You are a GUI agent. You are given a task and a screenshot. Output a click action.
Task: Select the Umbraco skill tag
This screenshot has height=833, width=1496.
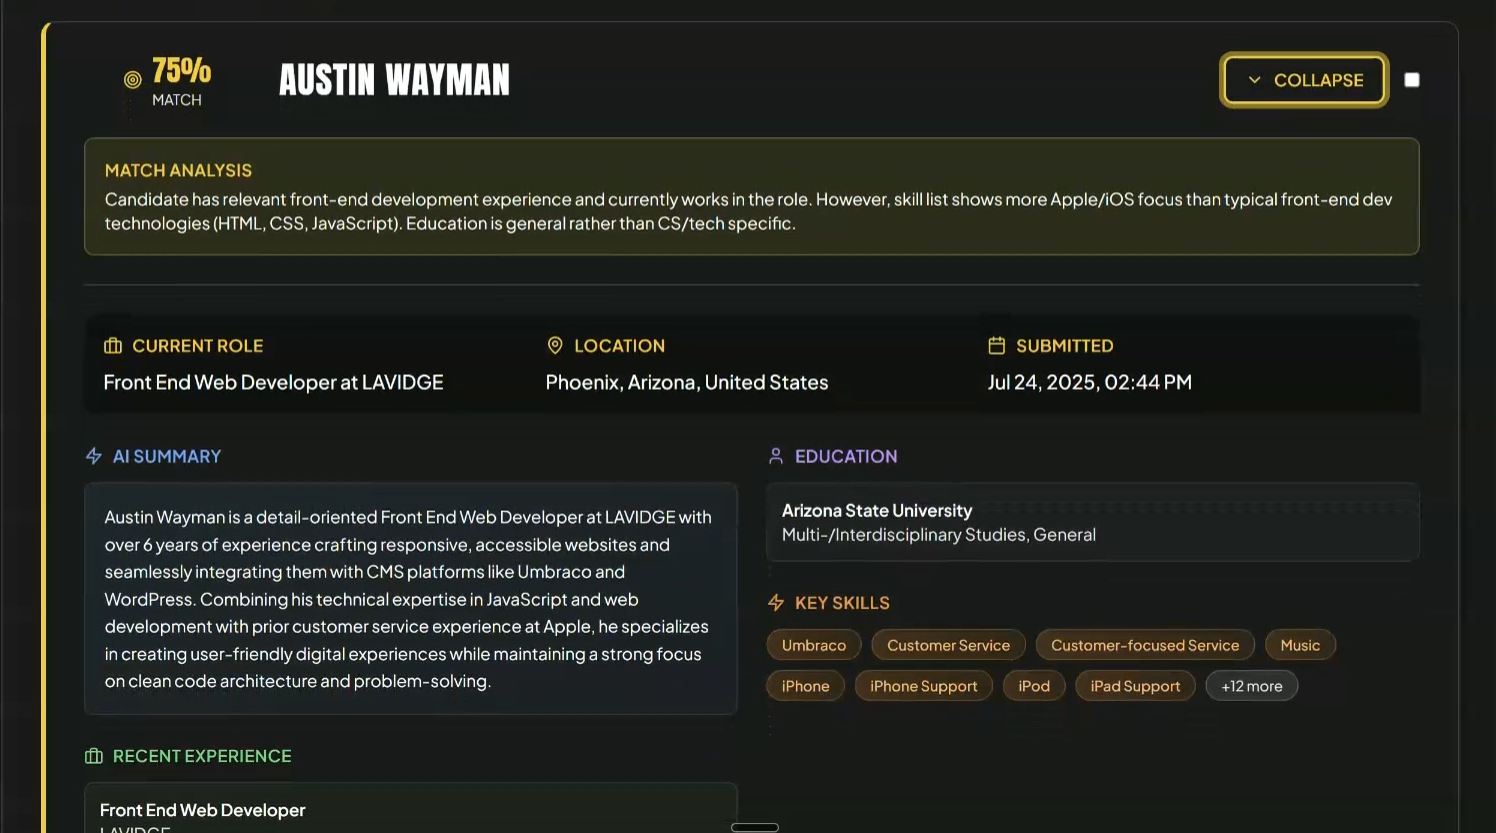[813, 645]
